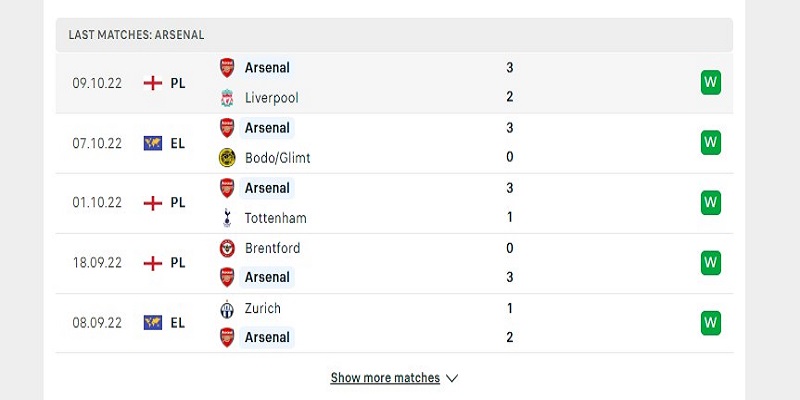Image resolution: width=800 pixels, height=400 pixels.
Task: Click the PL league label for 01.10.22
Action: pyautogui.click(x=178, y=203)
